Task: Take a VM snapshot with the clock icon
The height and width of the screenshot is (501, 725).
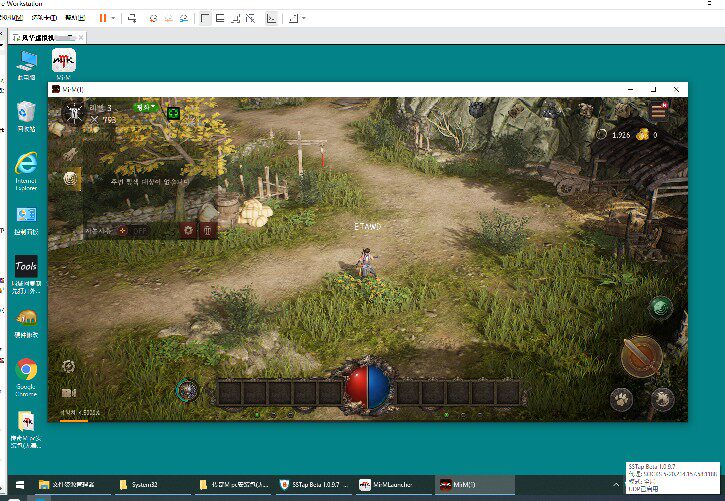Action: pos(154,18)
